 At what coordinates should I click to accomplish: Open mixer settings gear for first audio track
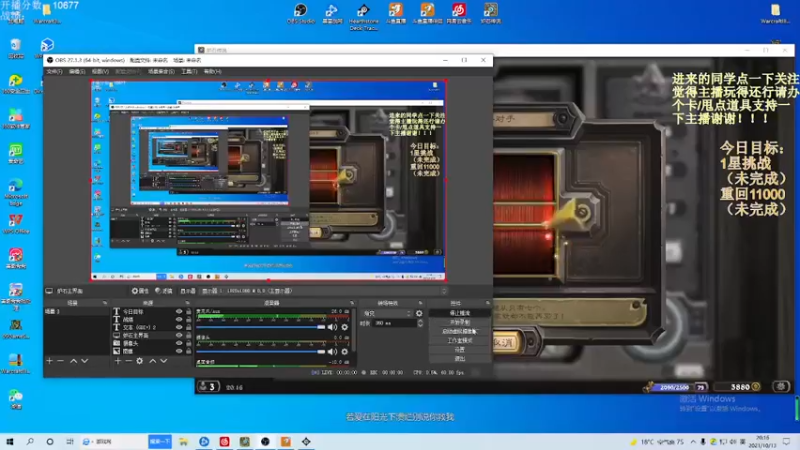tap(345, 327)
